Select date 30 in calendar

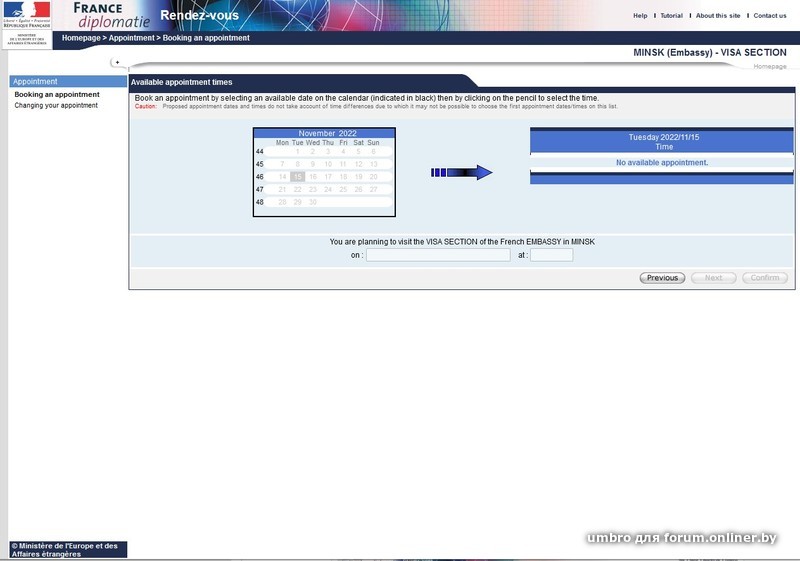point(313,202)
